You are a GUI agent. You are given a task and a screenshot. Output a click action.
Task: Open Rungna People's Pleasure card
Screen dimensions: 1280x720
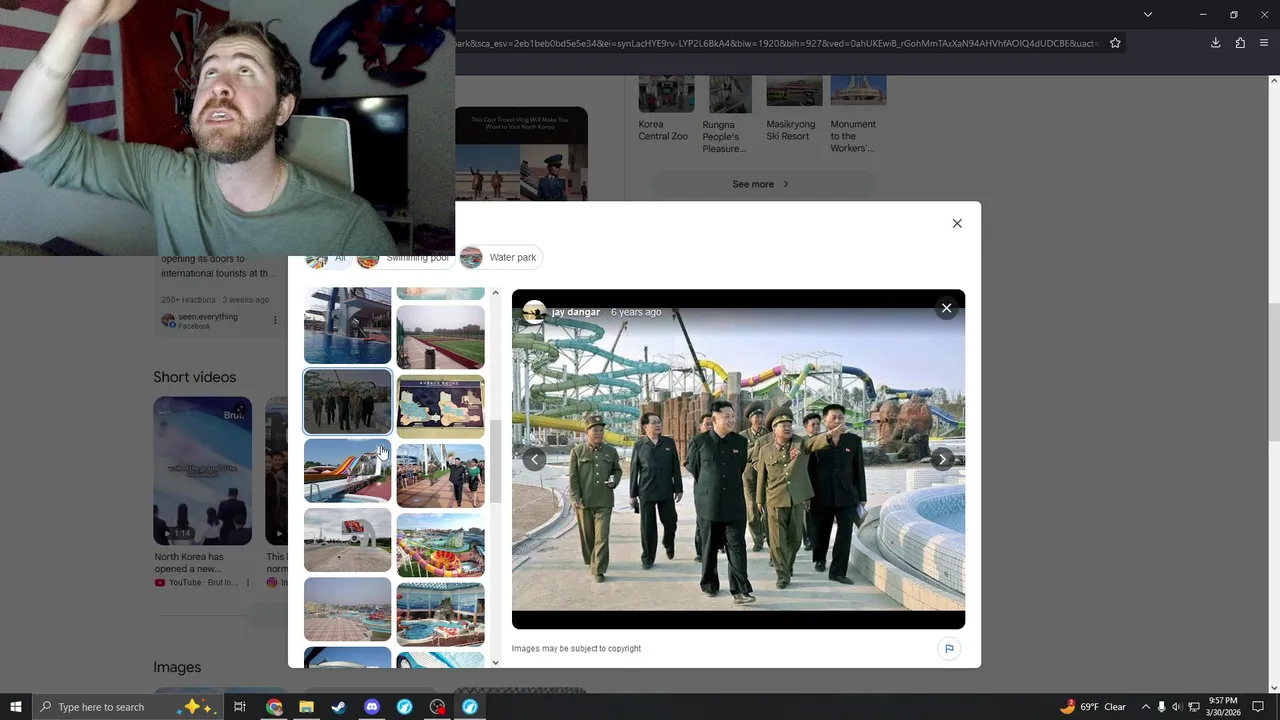pos(730,115)
